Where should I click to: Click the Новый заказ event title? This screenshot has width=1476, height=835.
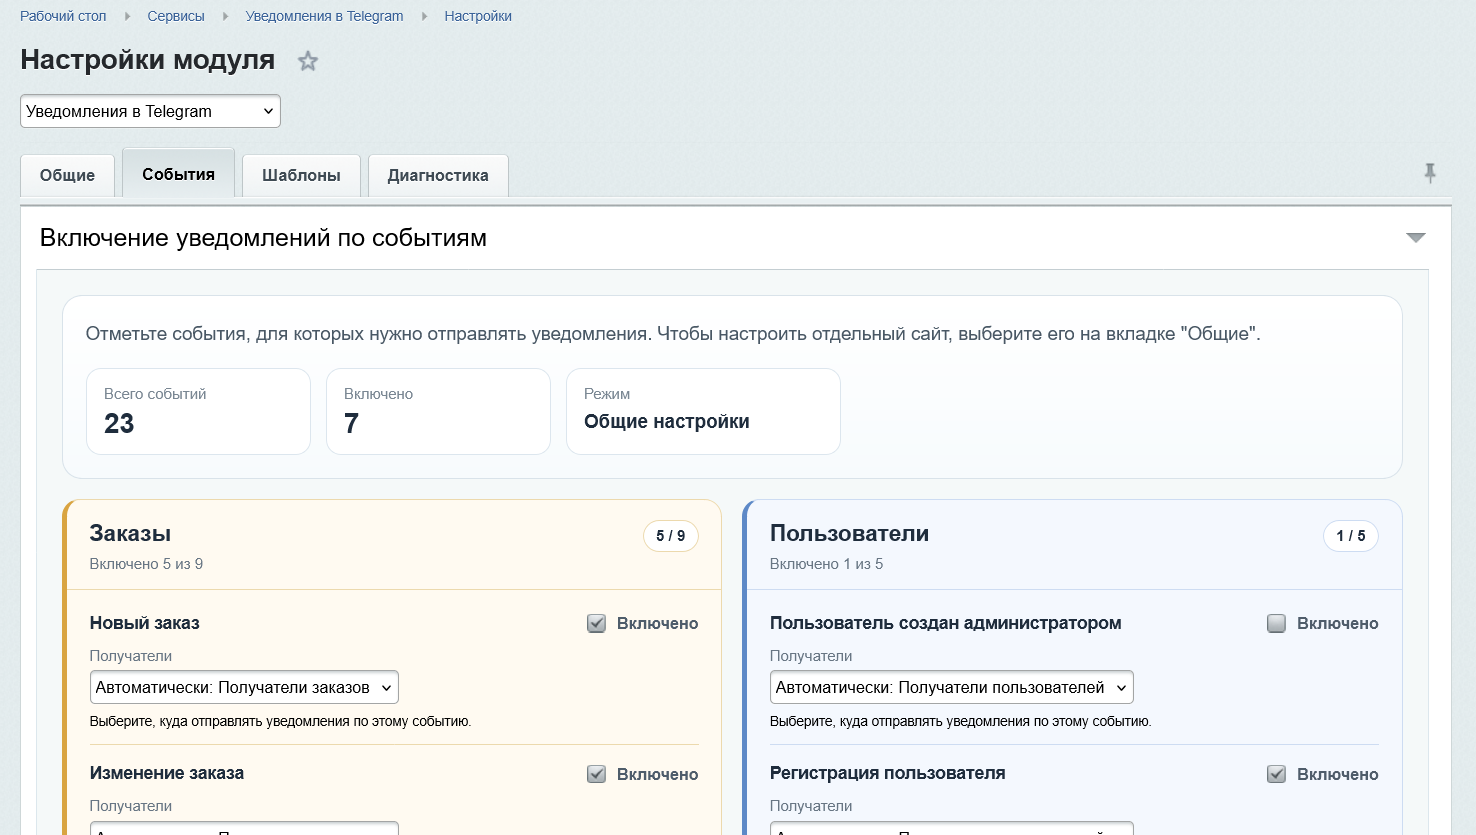[x=145, y=623]
